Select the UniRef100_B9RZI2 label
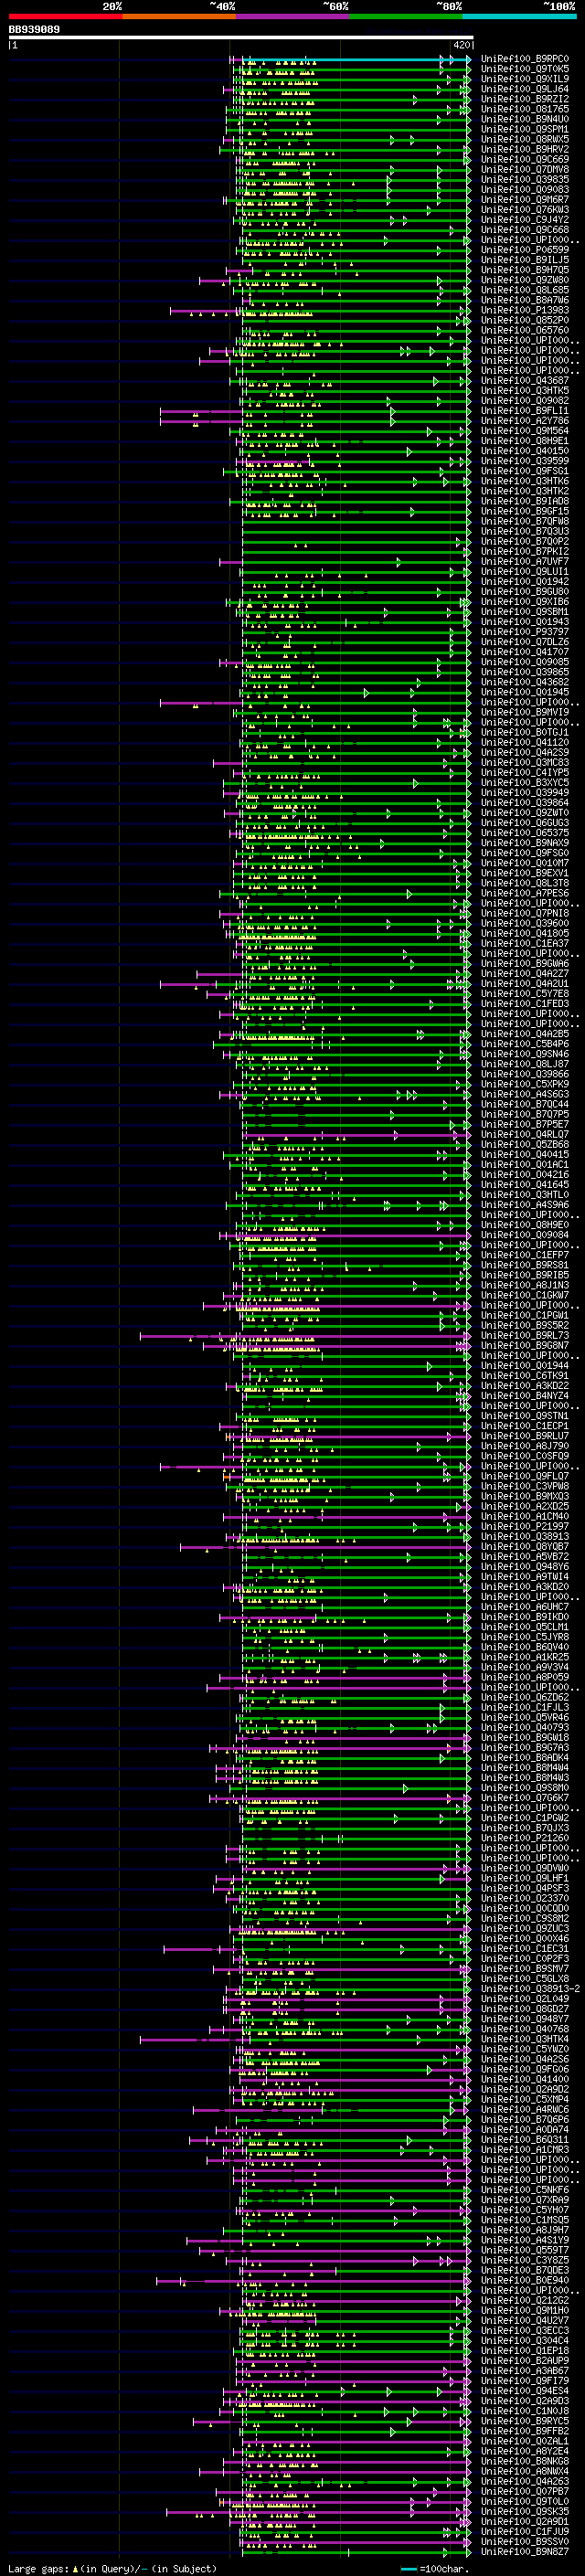 point(525,99)
